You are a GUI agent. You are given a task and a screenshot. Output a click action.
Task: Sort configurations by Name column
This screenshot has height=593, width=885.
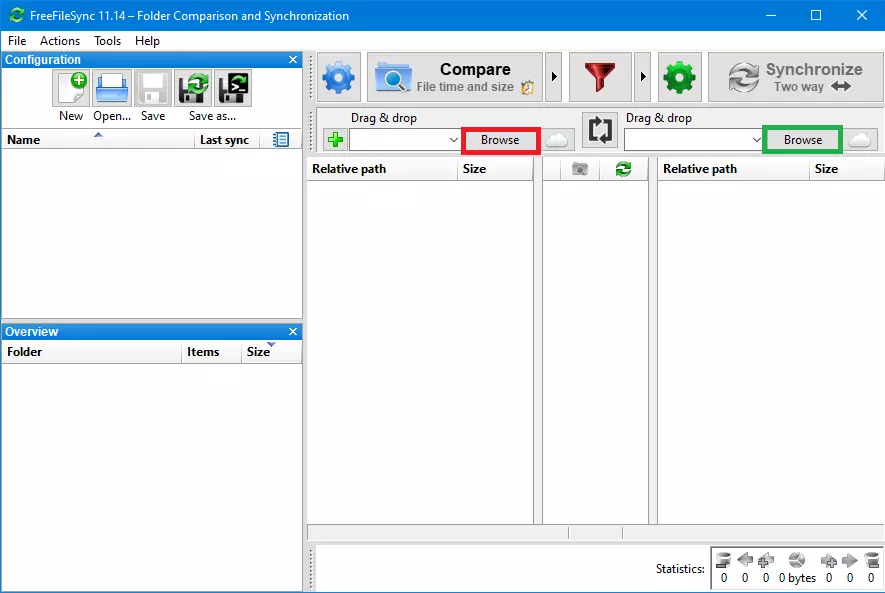click(x=98, y=139)
